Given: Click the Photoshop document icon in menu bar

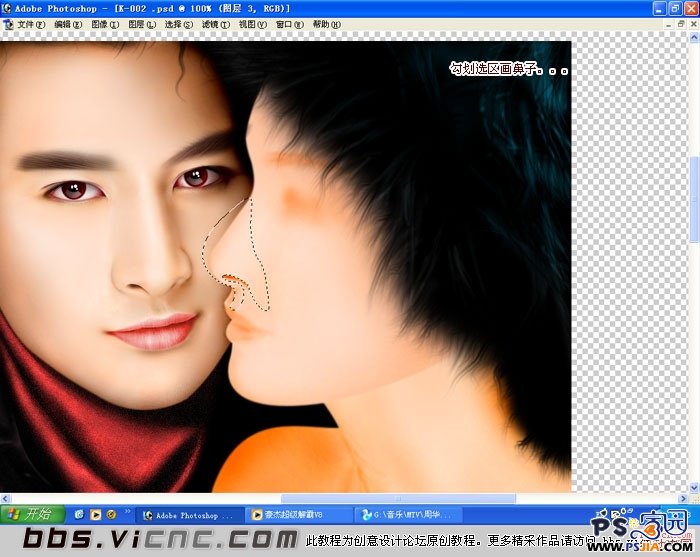Looking at the screenshot, I should point(8,25).
